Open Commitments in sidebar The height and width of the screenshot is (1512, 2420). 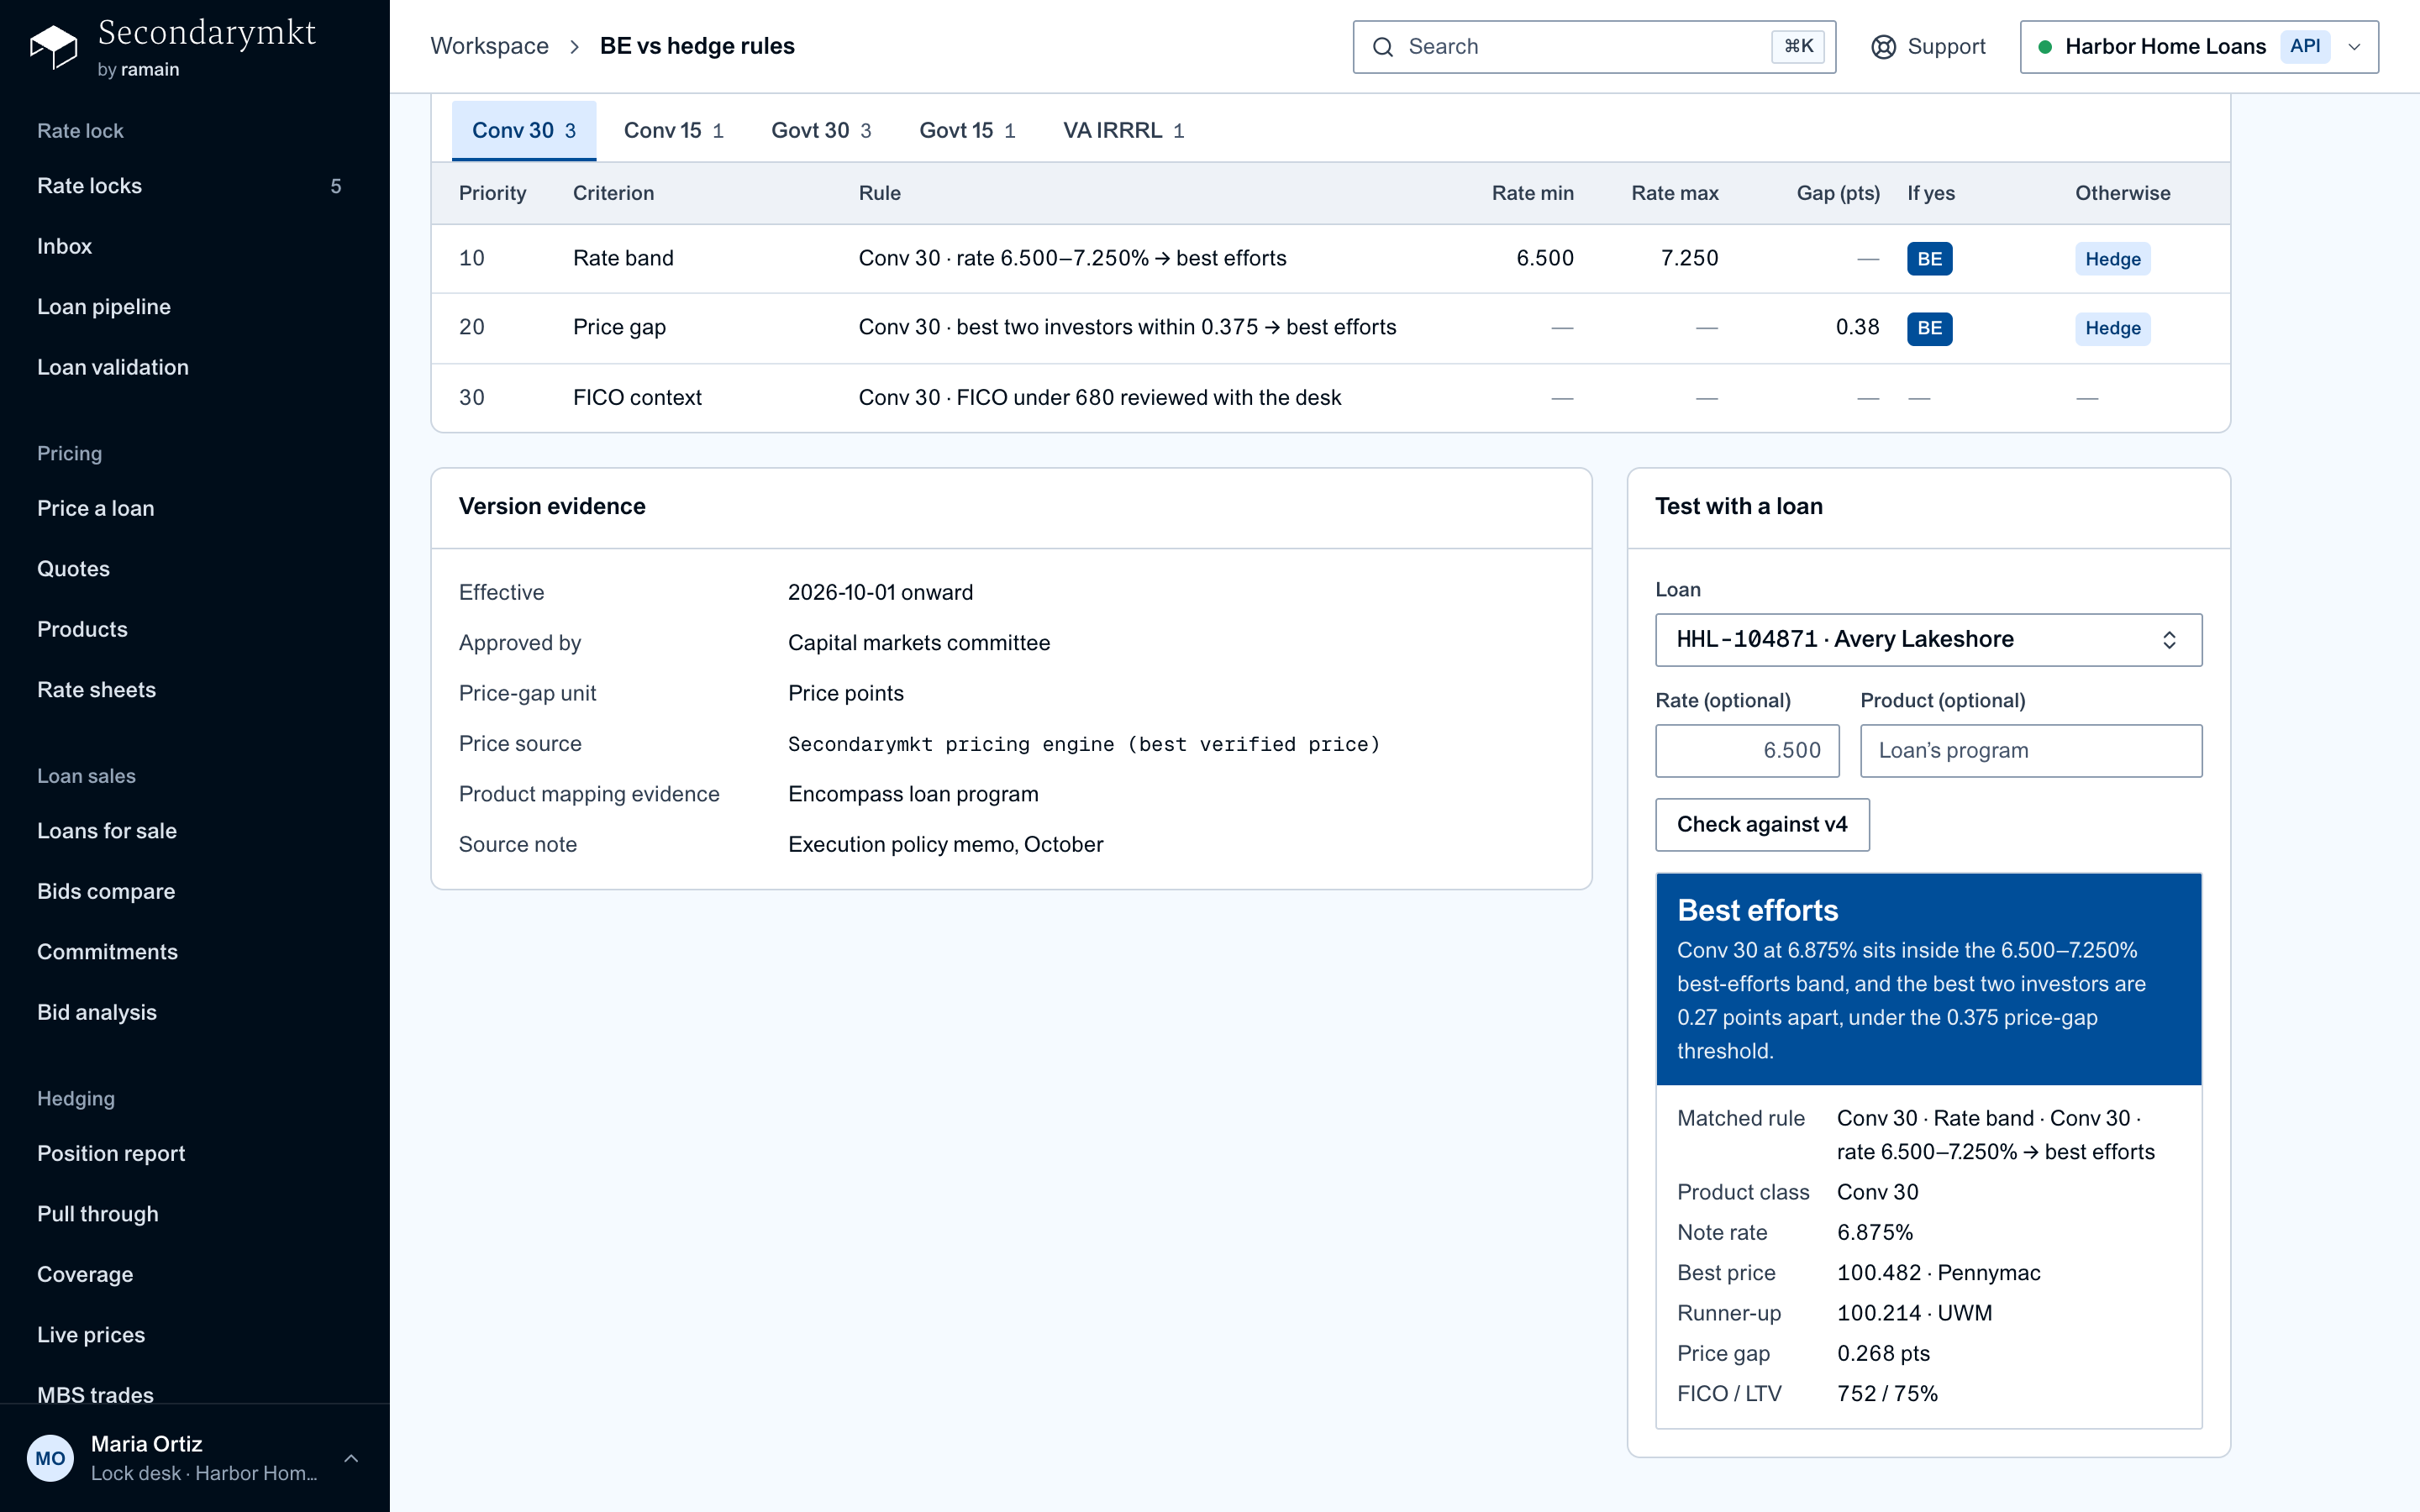click(x=194, y=952)
